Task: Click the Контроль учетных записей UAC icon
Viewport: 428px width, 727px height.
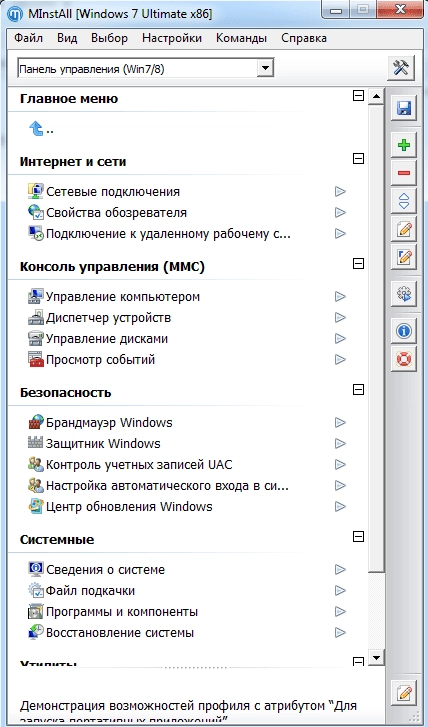Action: point(36,464)
